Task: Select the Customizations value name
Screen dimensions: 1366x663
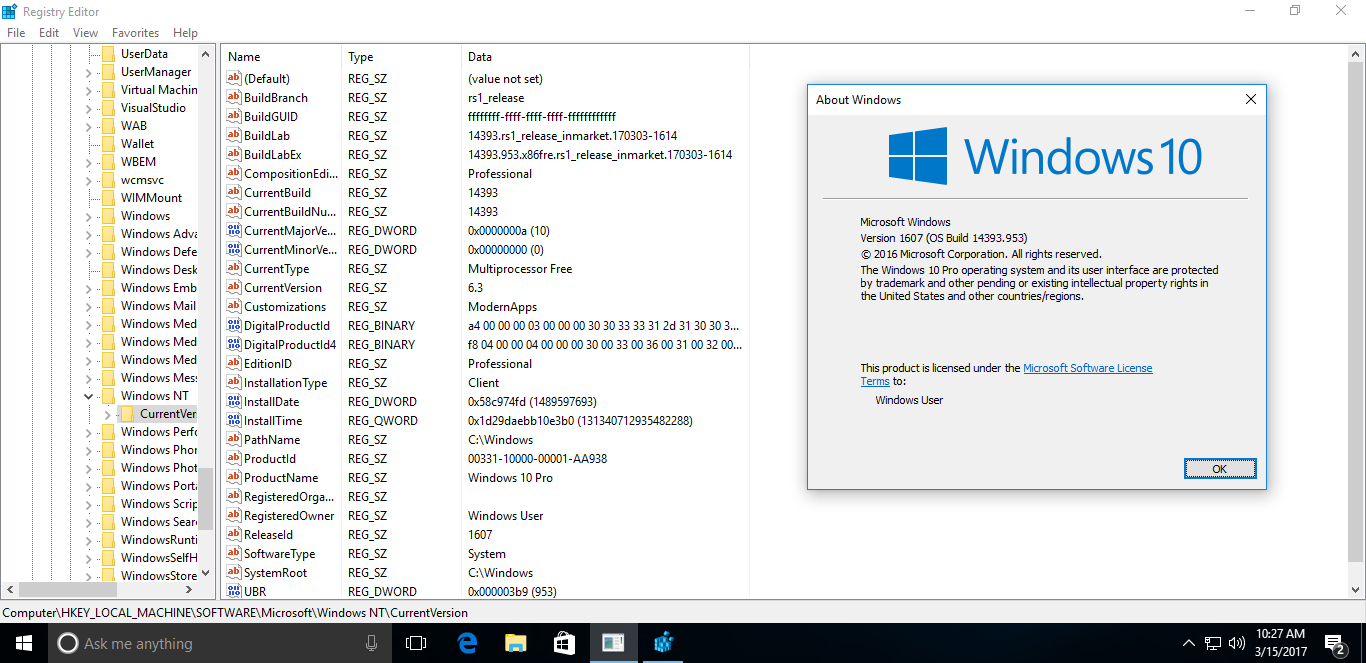Action: click(x=285, y=307)
